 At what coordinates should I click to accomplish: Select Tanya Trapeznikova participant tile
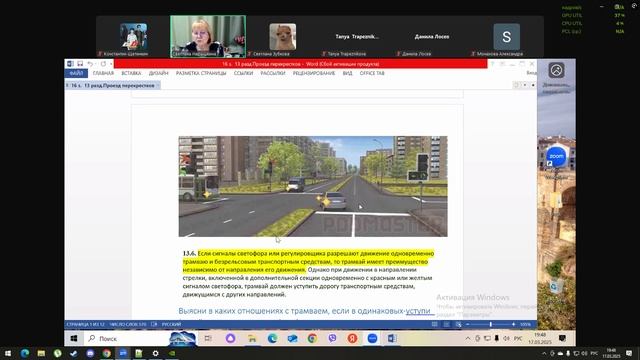coord(357,36)
